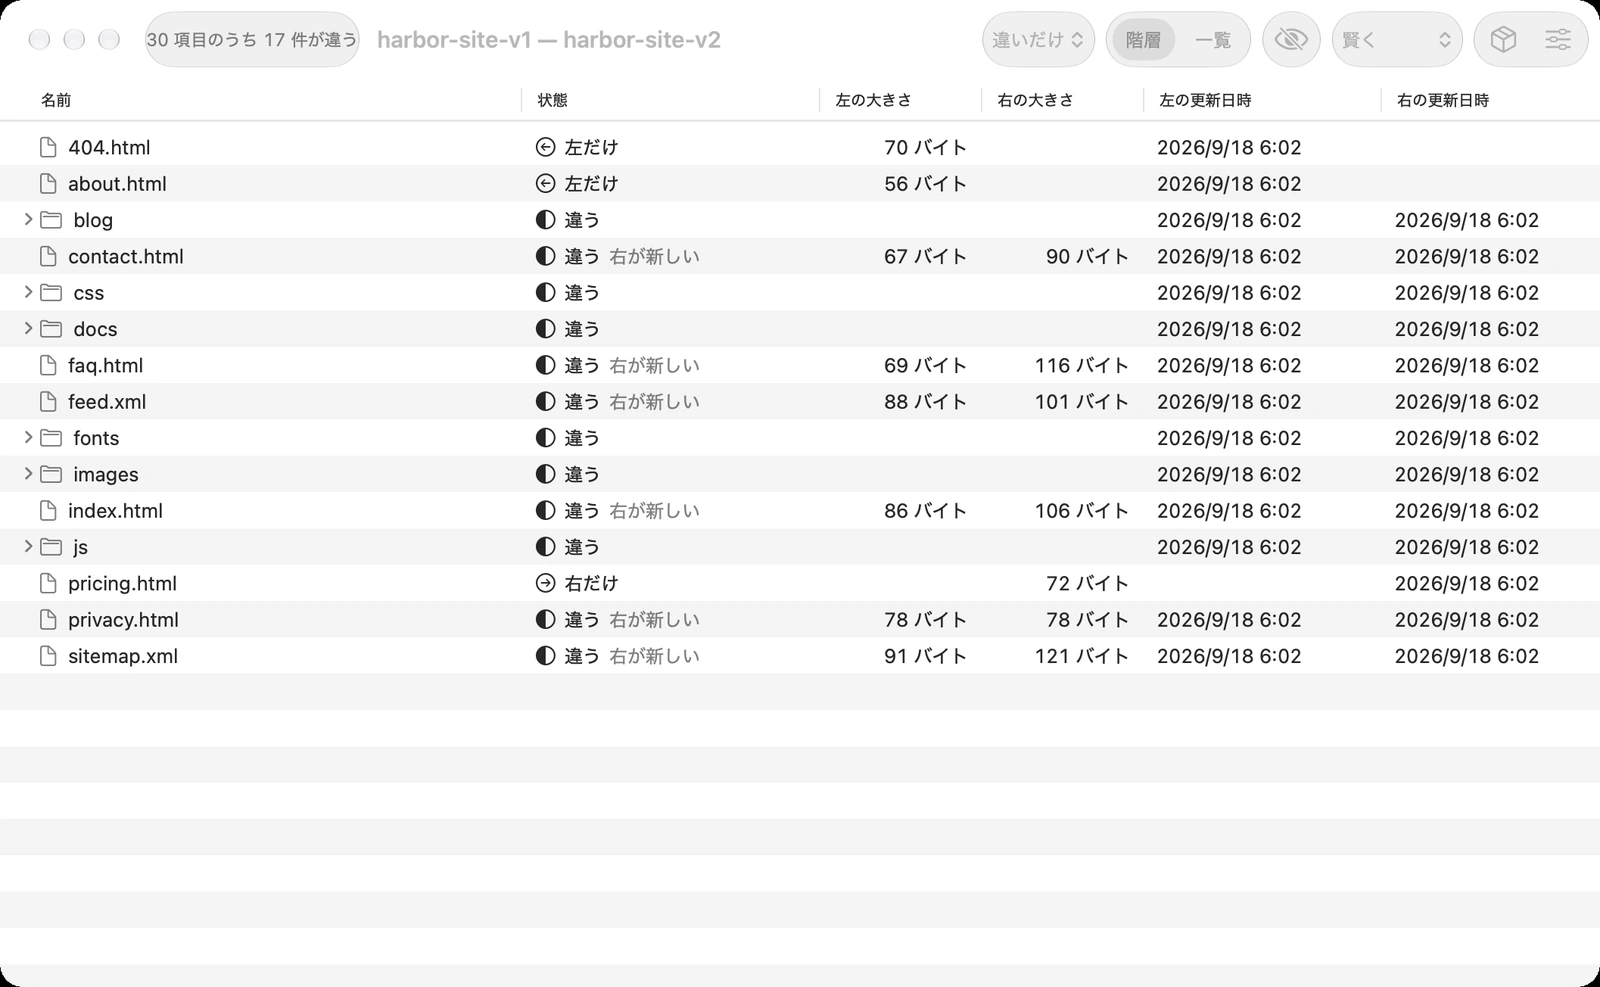Click the differ half-circle icon for sitemap.xml
The height and width of the screenshot is (987, 1600).
click(x=545, y=656)
